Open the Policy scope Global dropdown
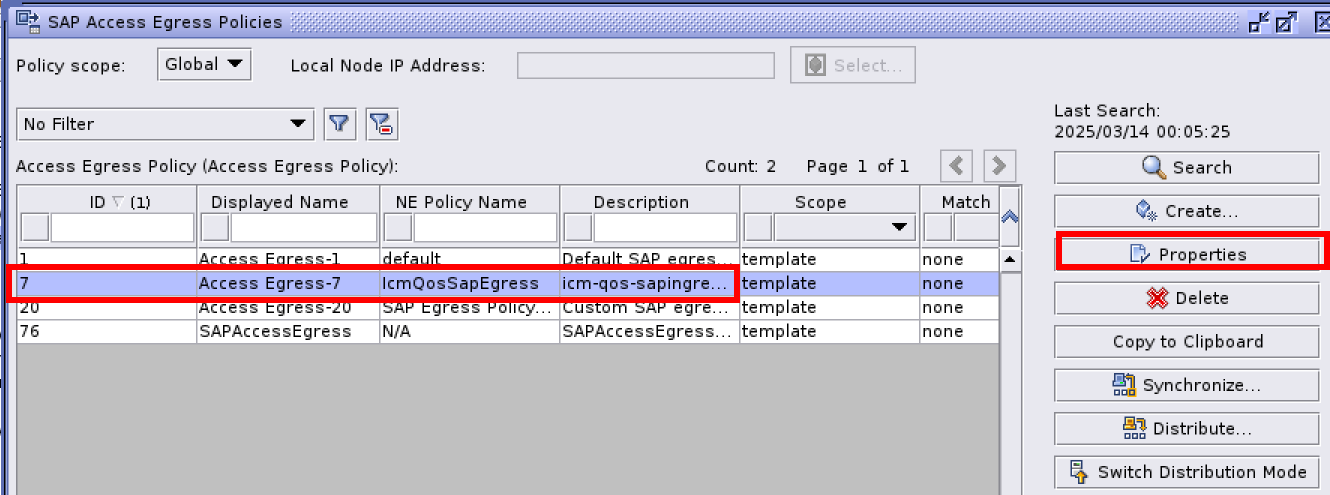This screenshot has width=1330, height=495. coord(204,65)
